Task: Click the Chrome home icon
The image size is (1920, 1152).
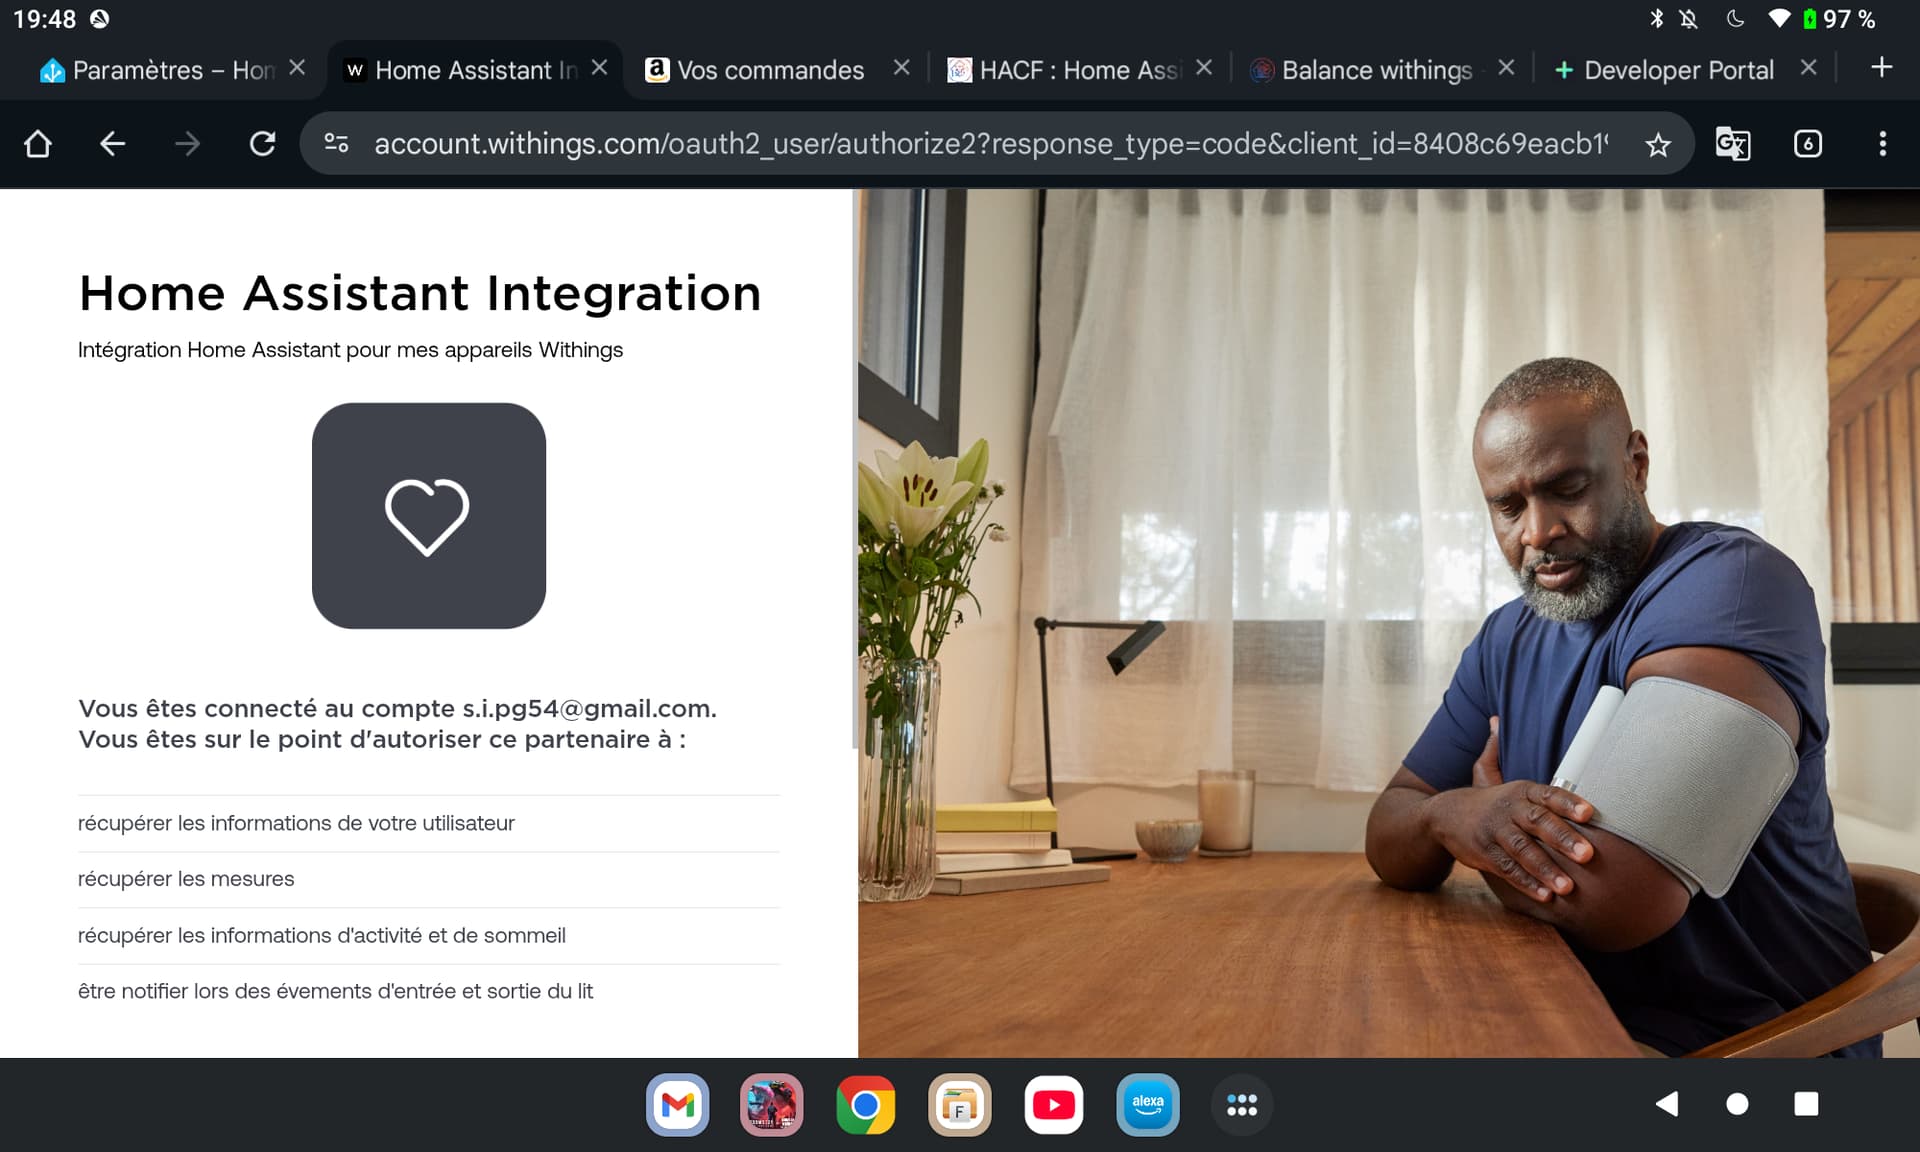Action: click(x=38, y=144)
